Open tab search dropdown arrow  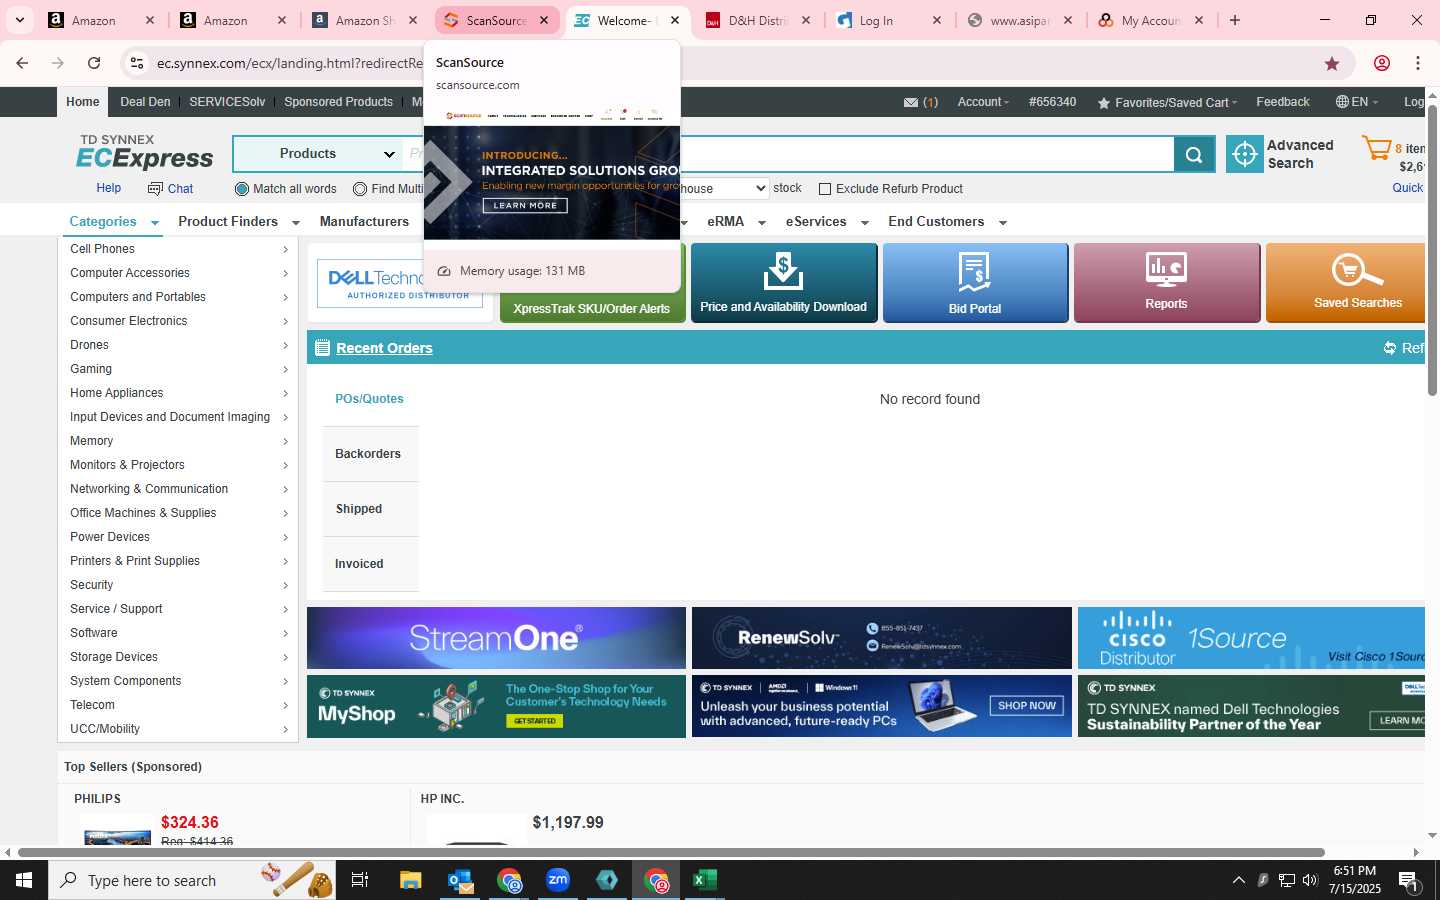(19, 20)
